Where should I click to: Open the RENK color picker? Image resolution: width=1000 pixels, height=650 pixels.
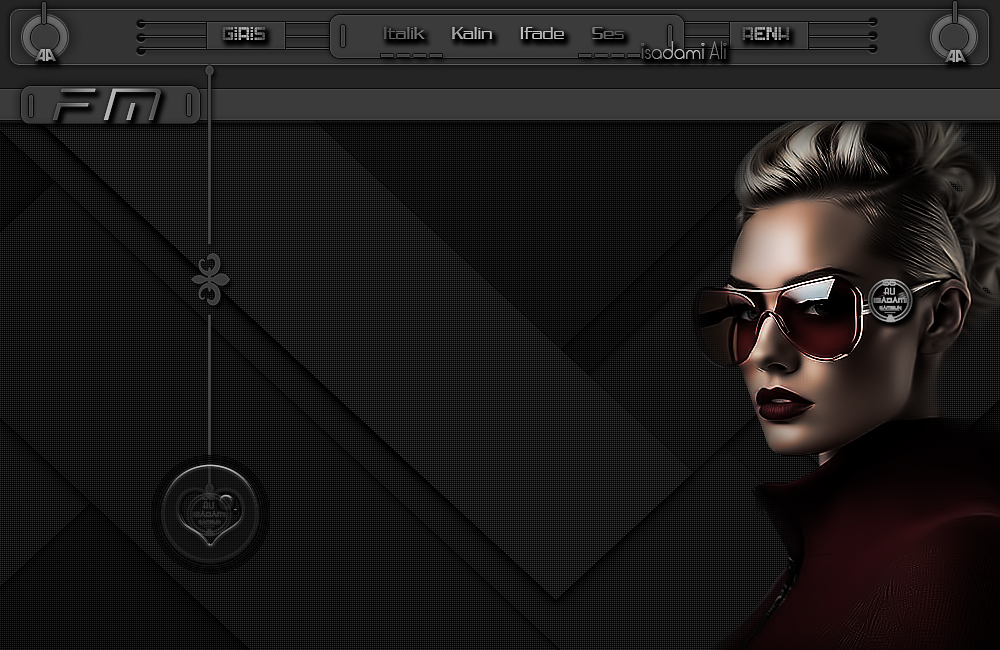(x=768, y=34)
